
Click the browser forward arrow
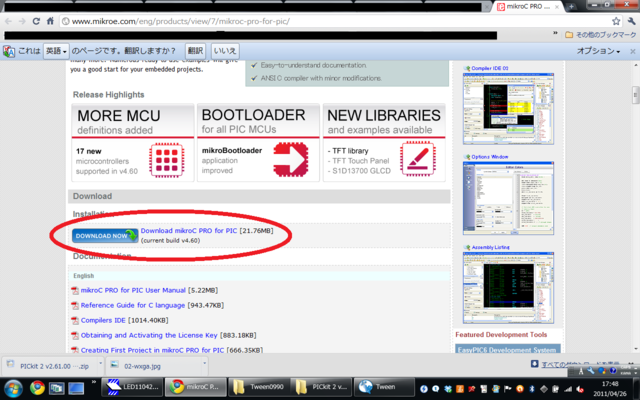(22, 21)
